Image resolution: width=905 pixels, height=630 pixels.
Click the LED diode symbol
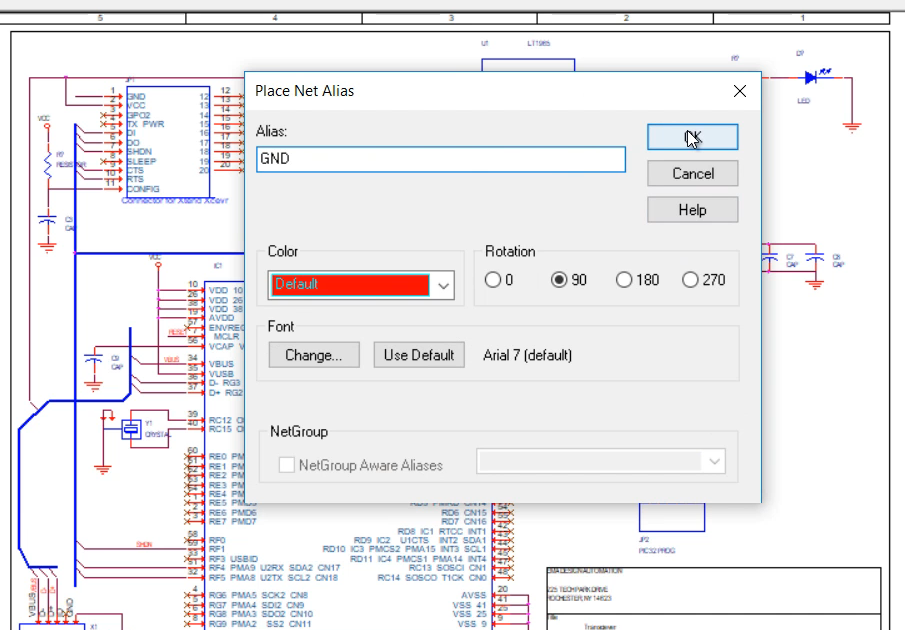tap(810, 78)
